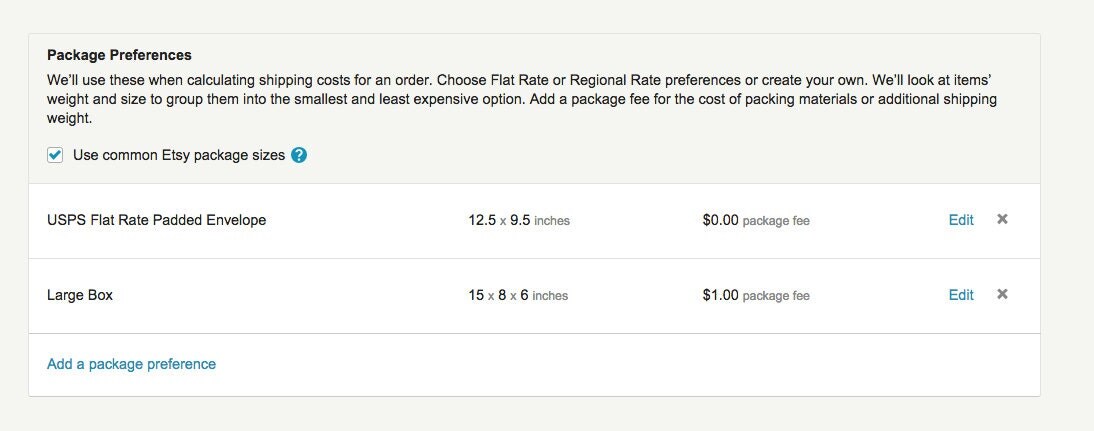Remove the USPS Flat Rate Padded Envelope preference
The image size is (1094, 431).
(1002, 219)
